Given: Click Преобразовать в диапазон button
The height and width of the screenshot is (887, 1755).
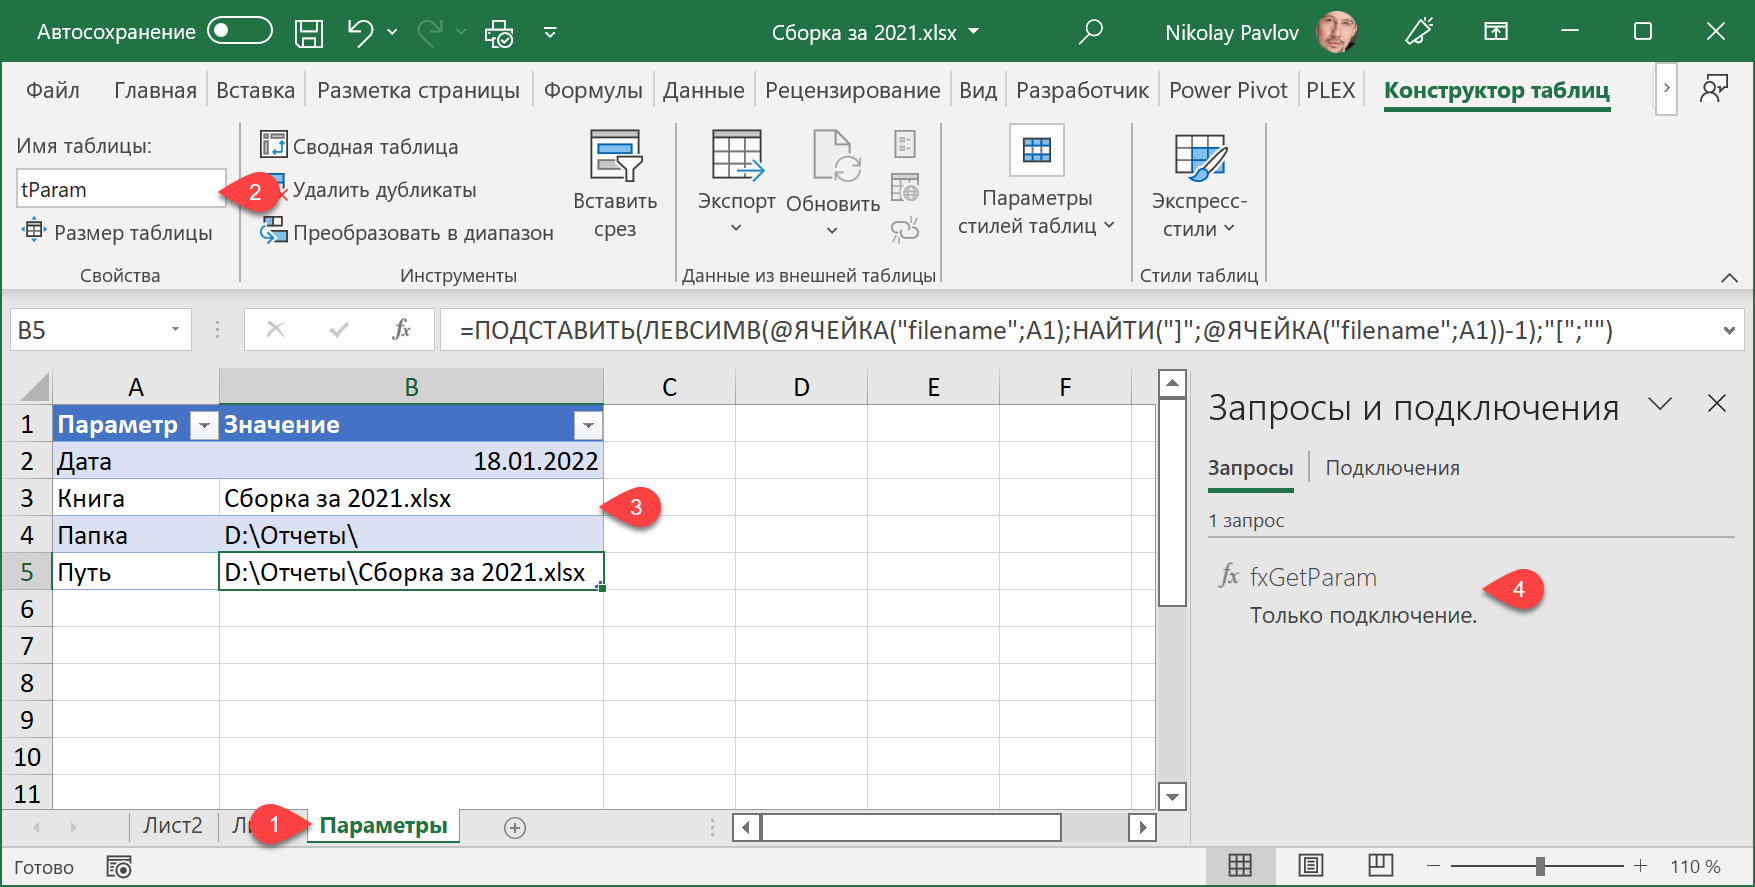Looking at the screenshot, I should tap(406, 232).
